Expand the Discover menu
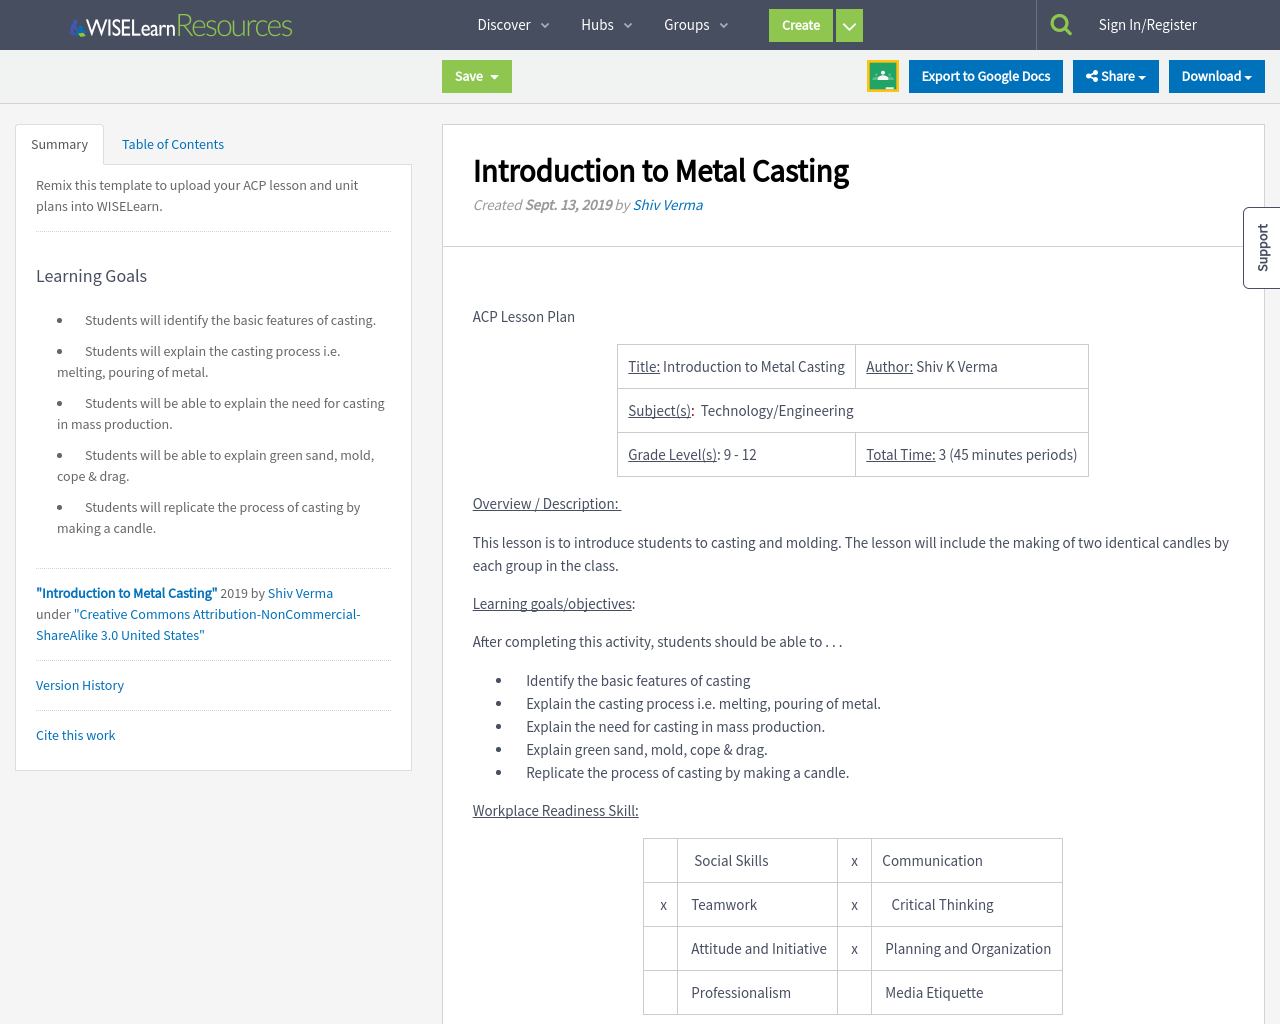 tap(506, 24)
